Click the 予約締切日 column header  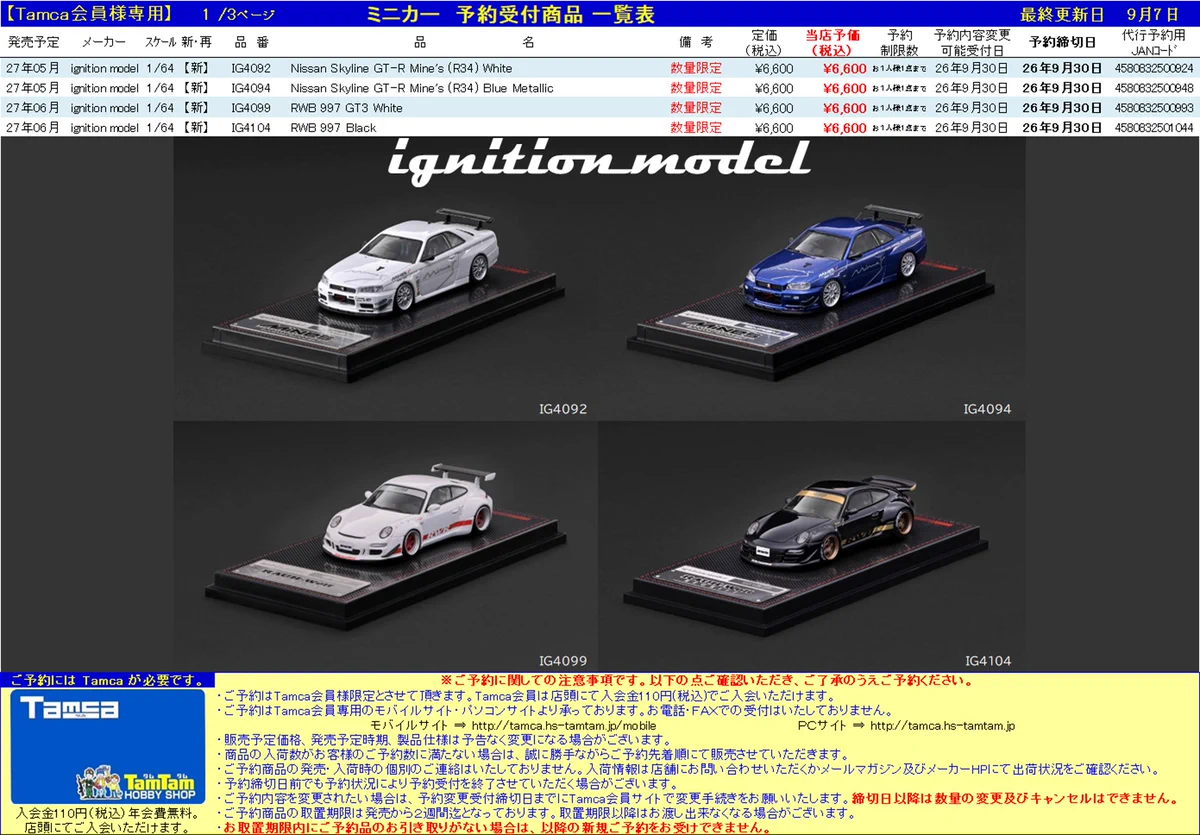click(x=1062, y=42)
